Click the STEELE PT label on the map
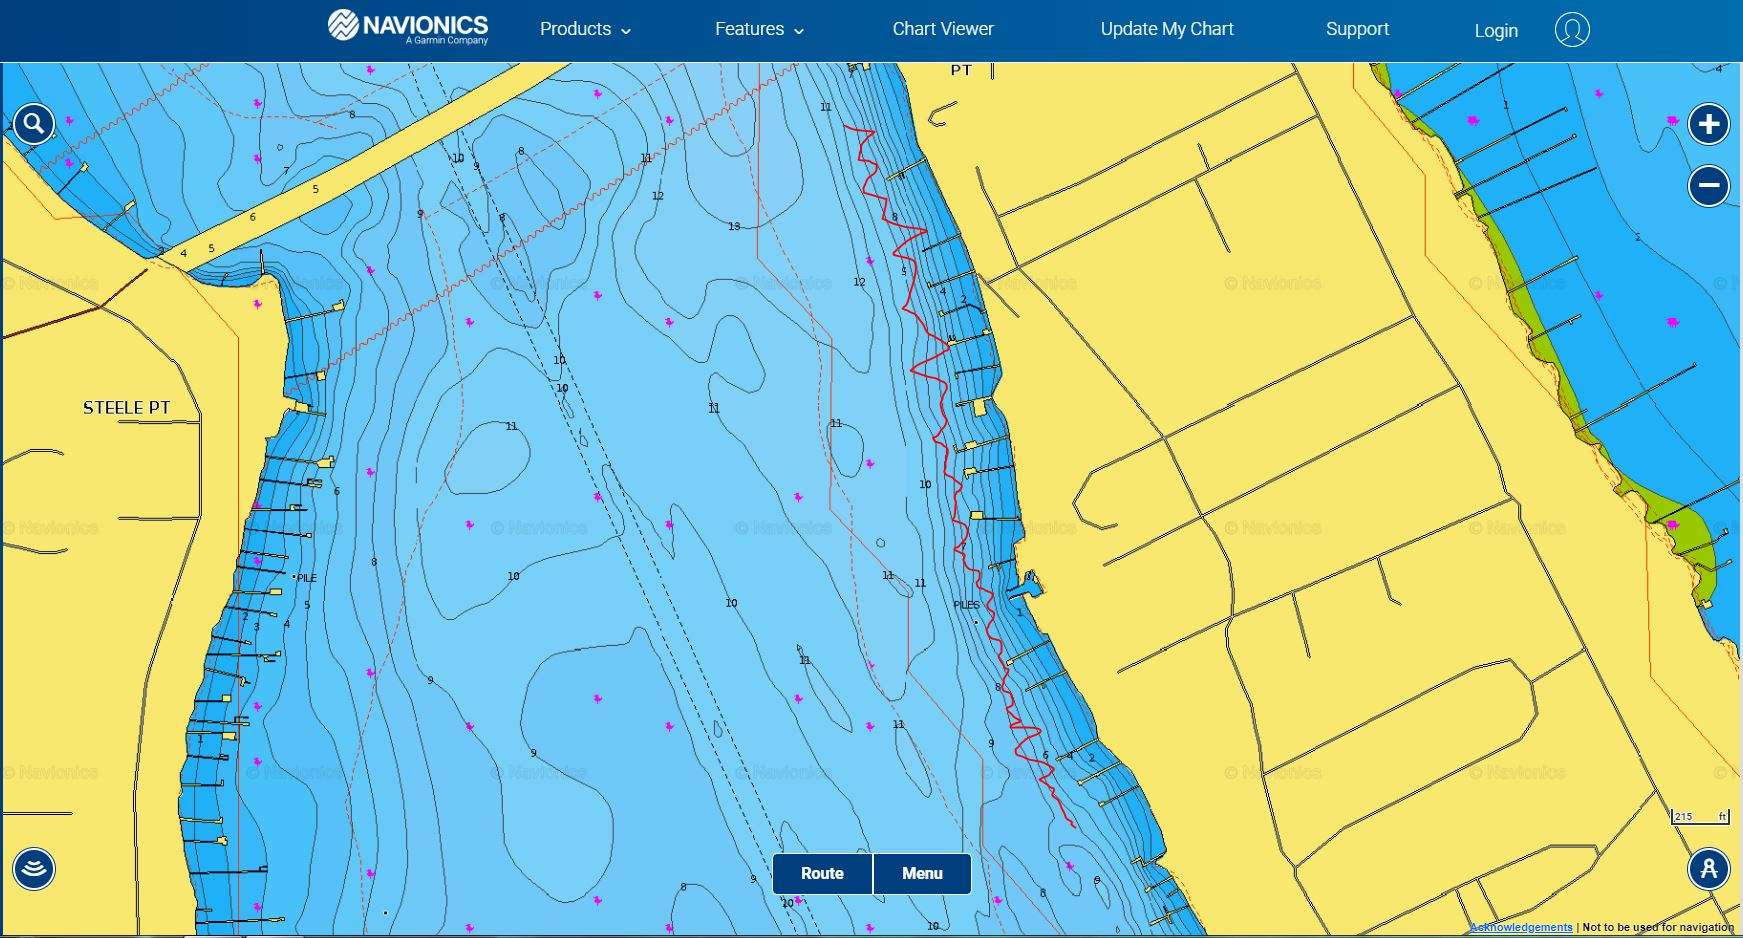Screen dimensions: 1743x938 [x=126, y=407]
